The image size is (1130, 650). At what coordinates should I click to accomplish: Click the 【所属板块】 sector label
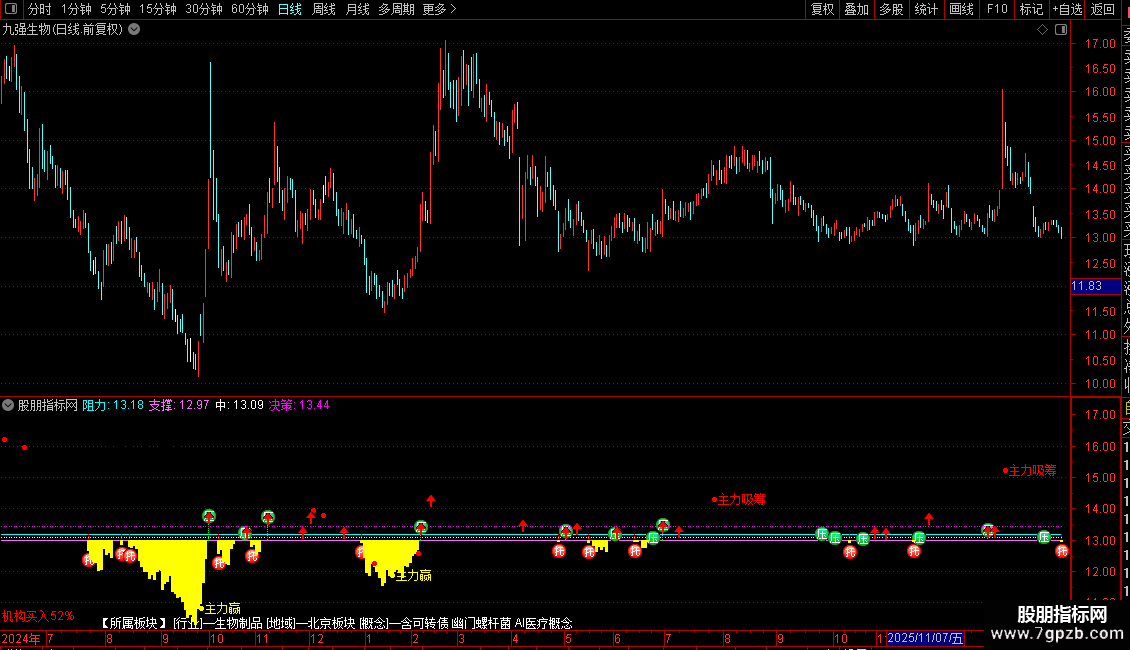click(133, 623)
